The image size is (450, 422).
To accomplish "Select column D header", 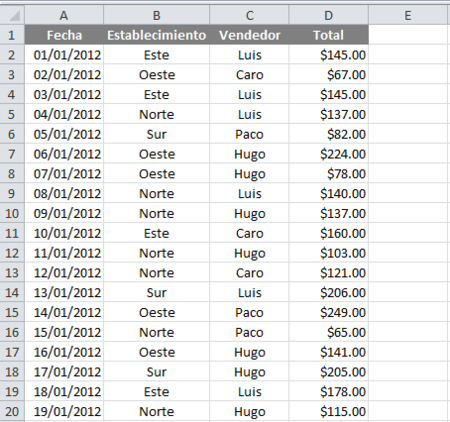I will coord(329,15).
